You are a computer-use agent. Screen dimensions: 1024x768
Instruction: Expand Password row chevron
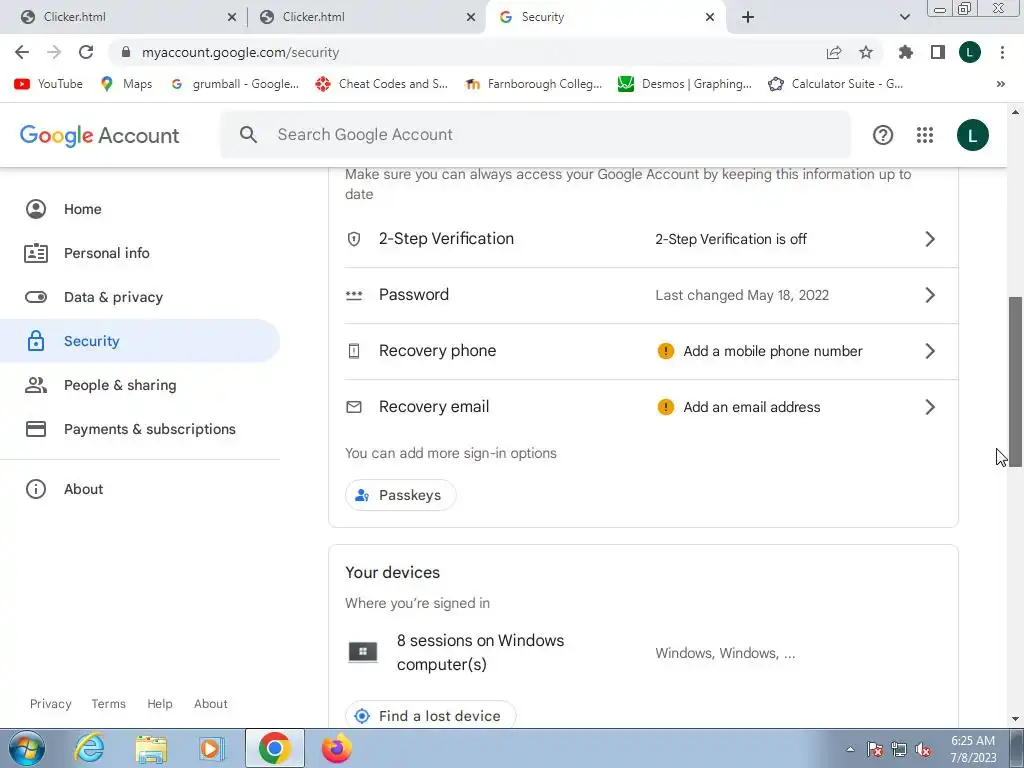pyautogui.click(x=930, y=295)
